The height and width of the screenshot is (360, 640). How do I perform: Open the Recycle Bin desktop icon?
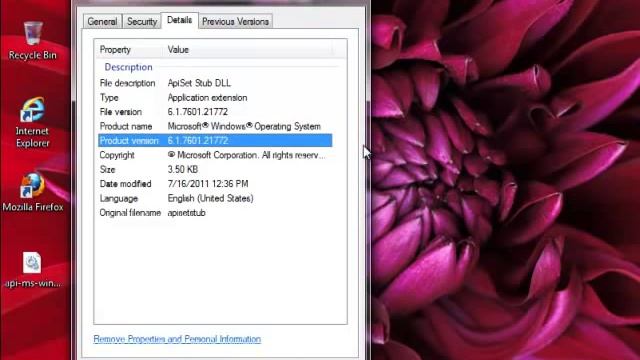click(33, 41)
